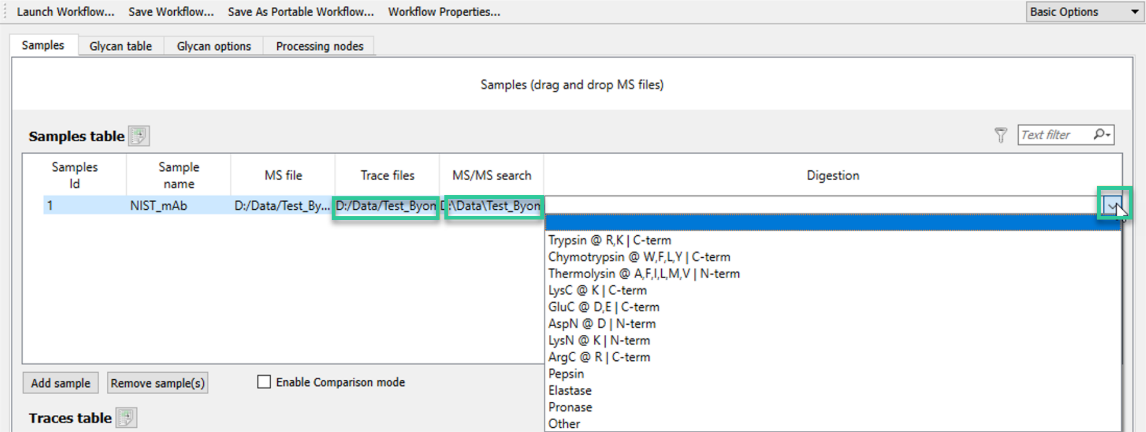Click the MS/MS search cell for NIST_mAb
1146x432 pixels.
pos(492,207)
